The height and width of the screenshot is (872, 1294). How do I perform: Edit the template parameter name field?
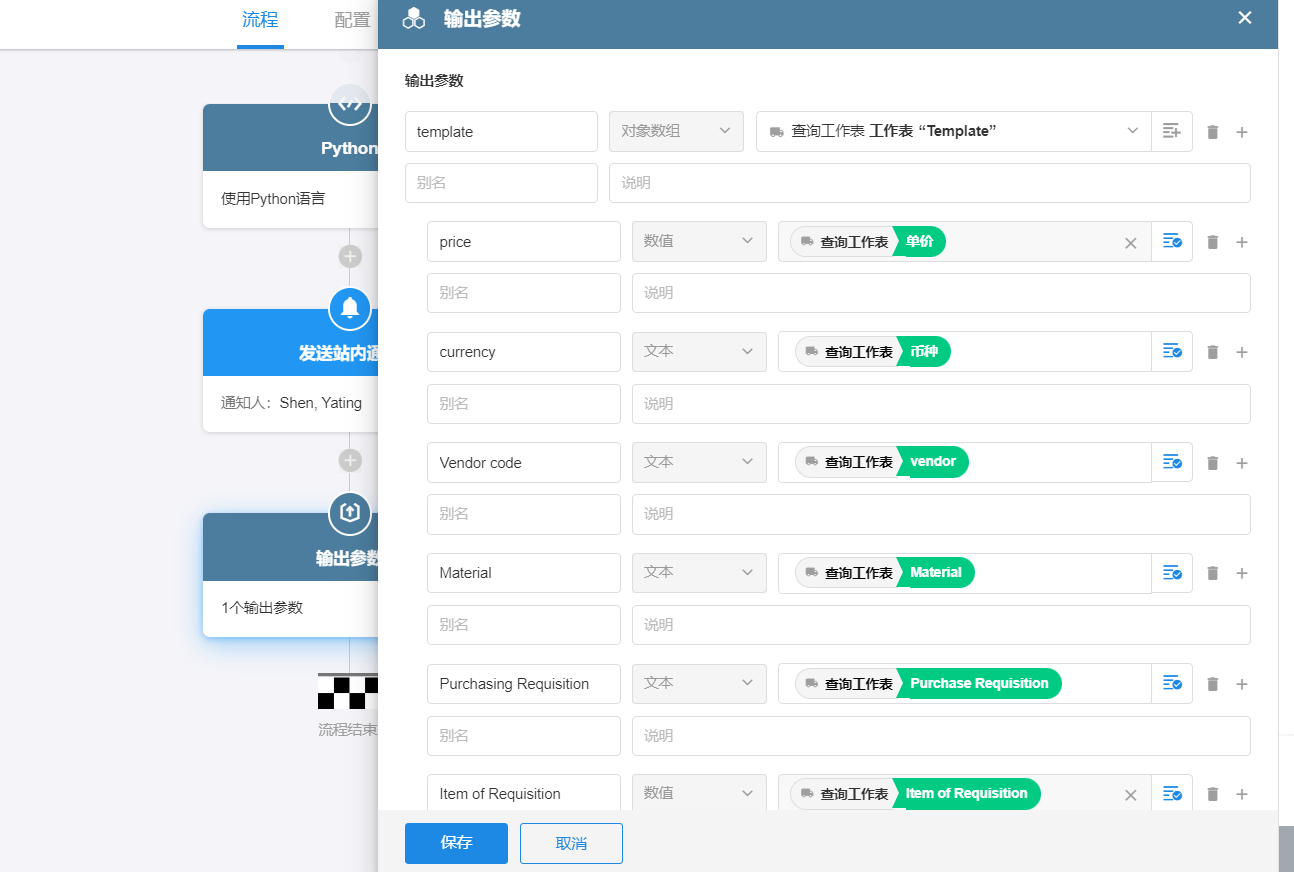(x=501, y=131)
